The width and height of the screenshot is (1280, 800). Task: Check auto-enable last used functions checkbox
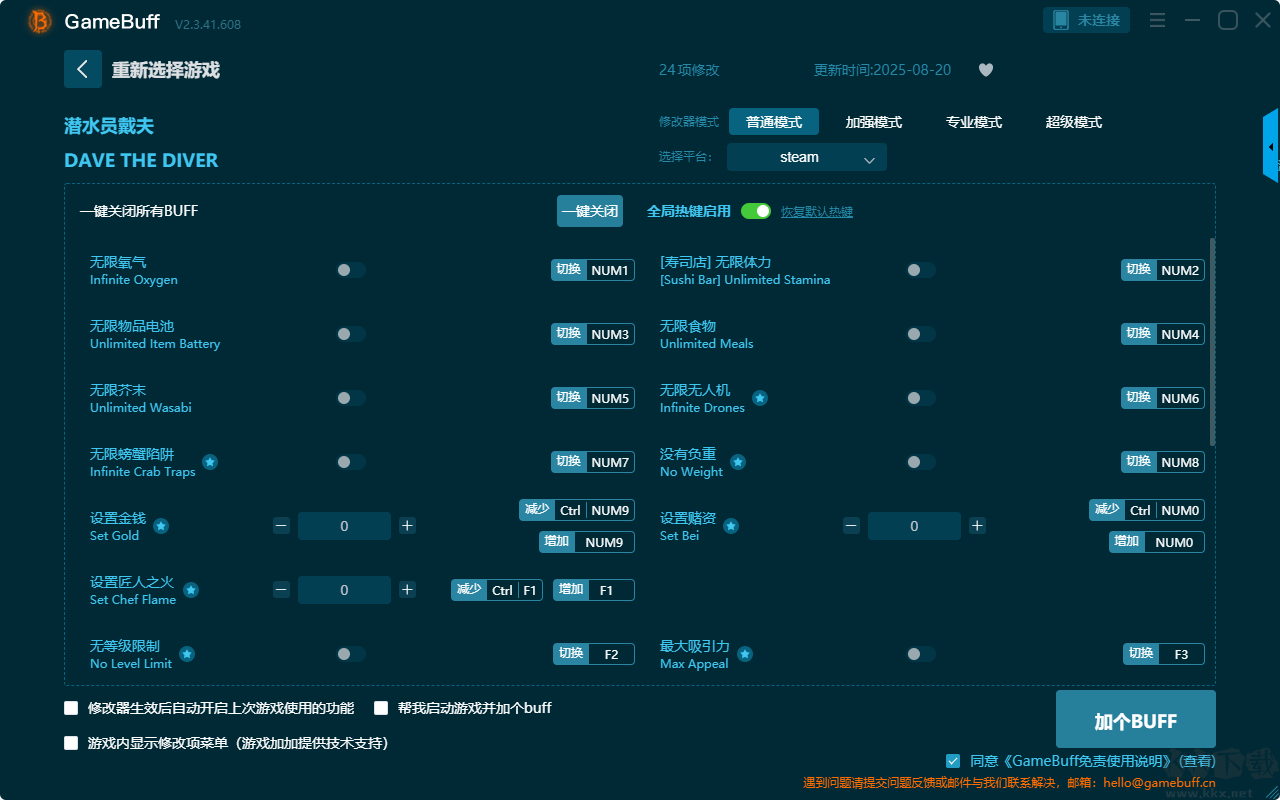71,708
